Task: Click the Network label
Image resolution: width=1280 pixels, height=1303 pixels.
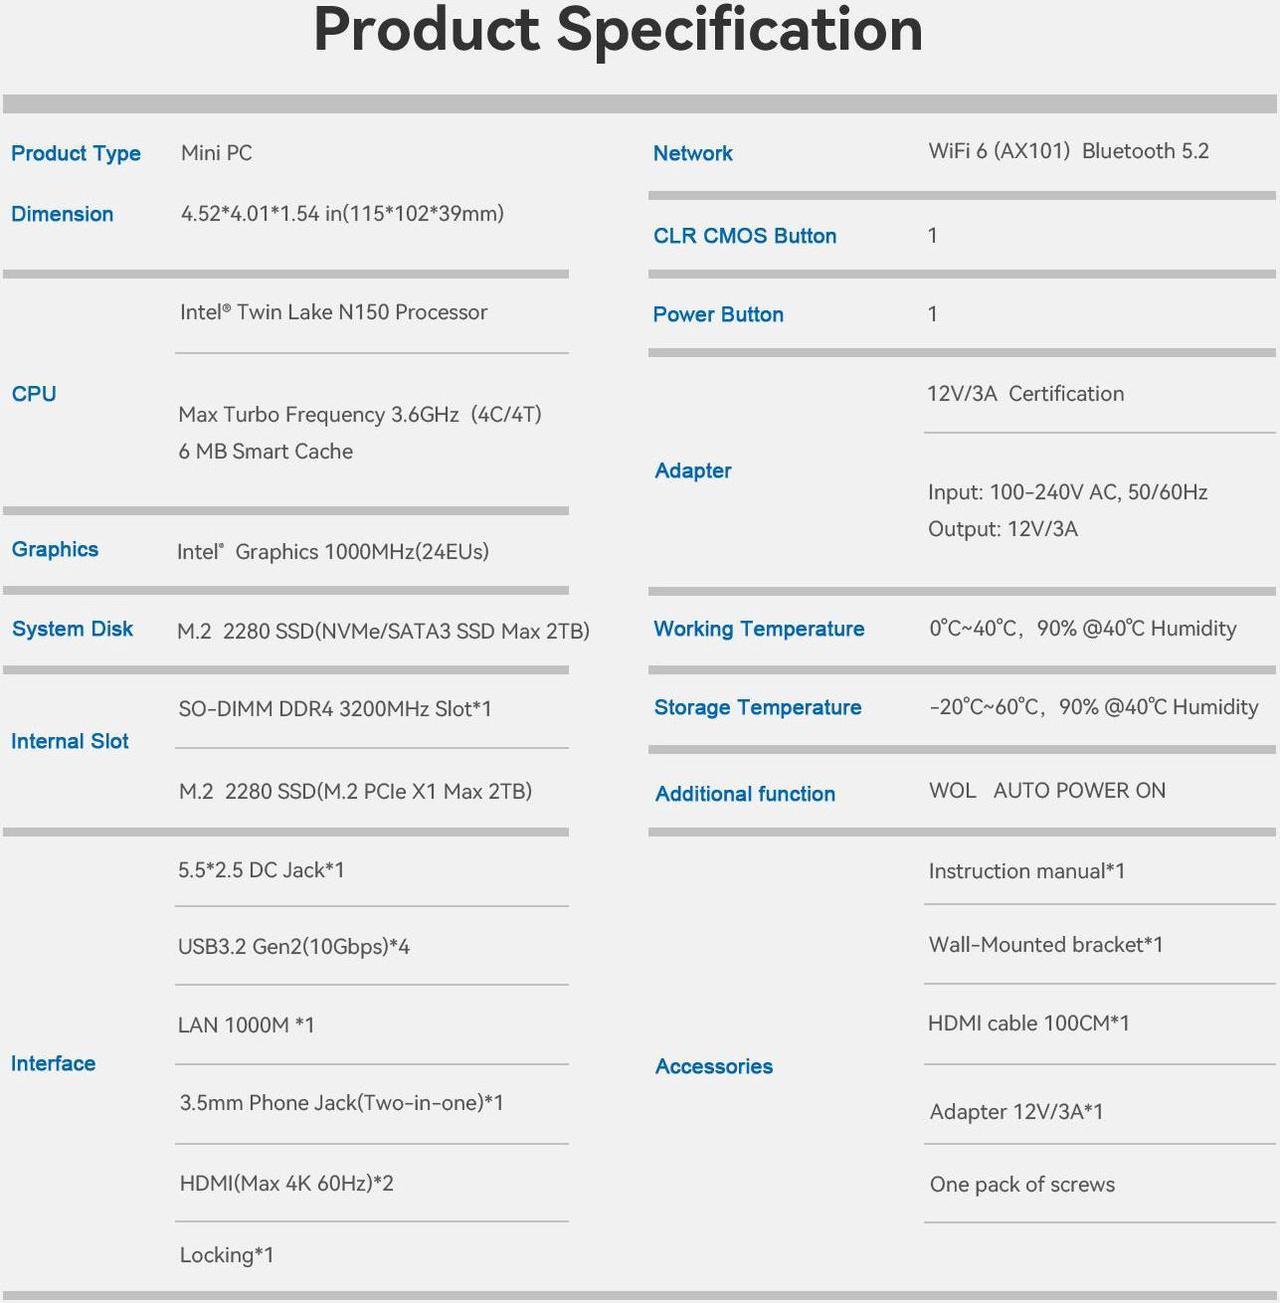Action: [x=693, y=153]
